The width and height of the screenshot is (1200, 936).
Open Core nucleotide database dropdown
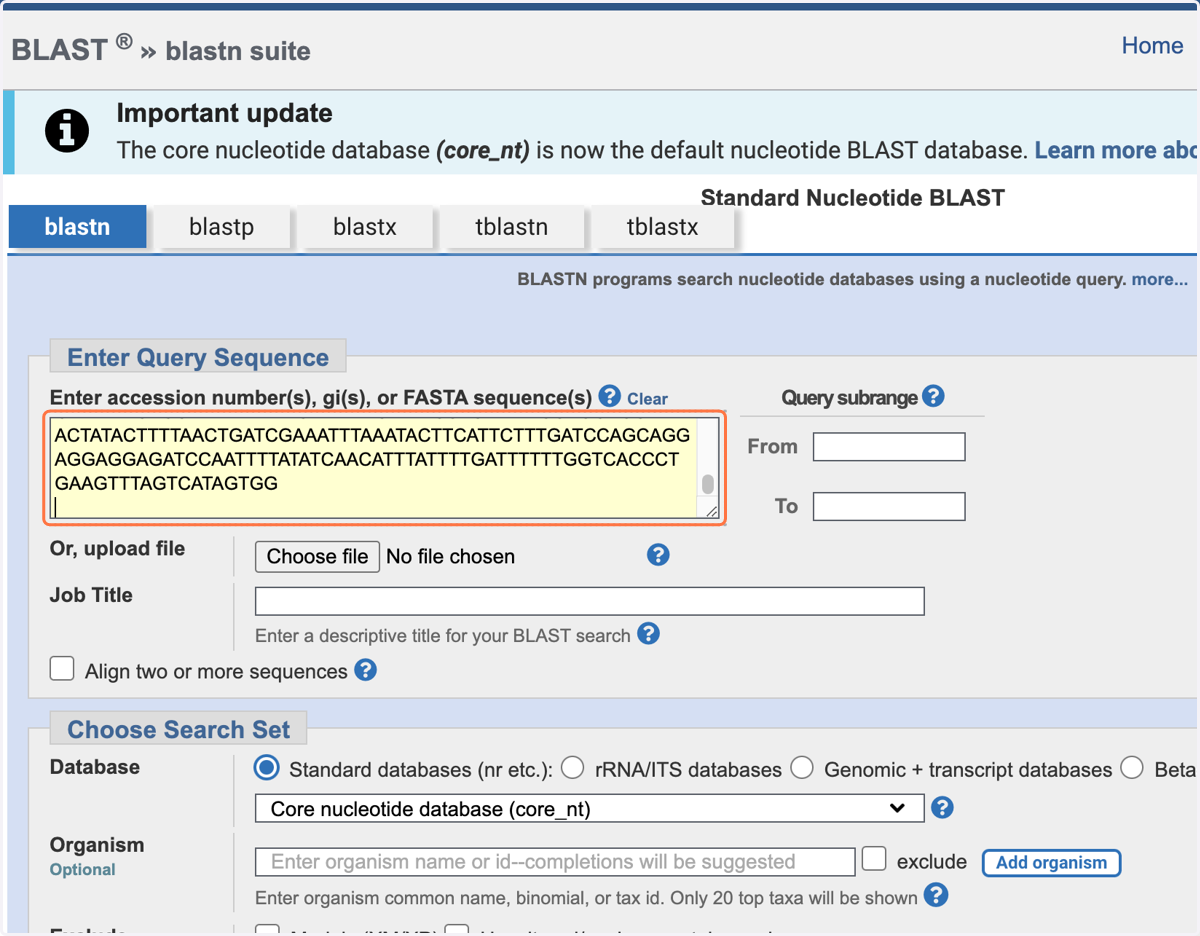(x=589, y=808)
